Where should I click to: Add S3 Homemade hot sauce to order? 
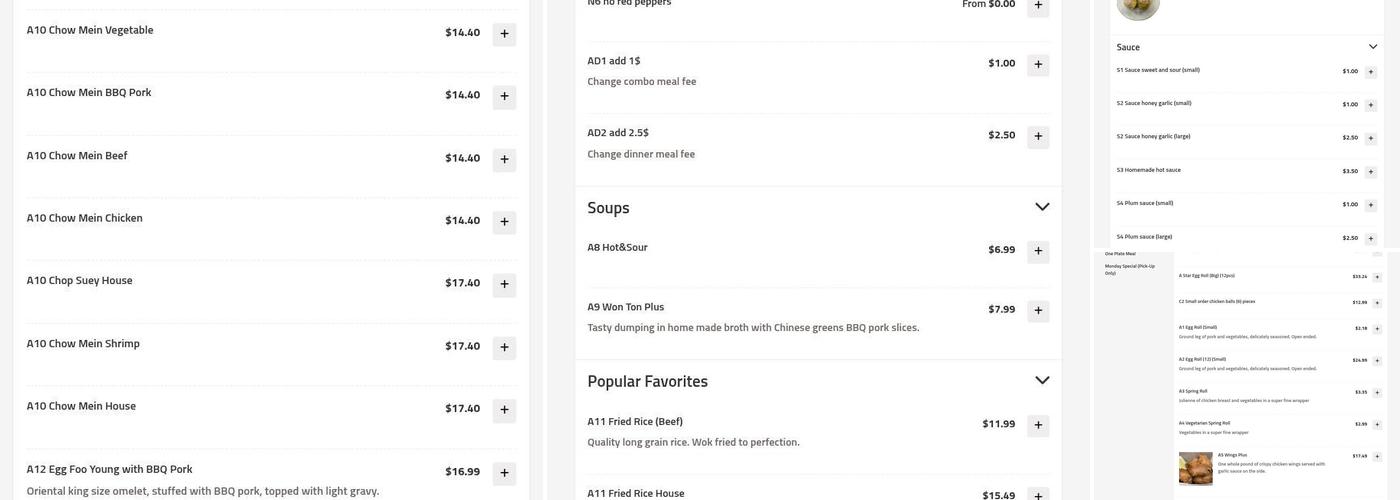click(1371, 171)
